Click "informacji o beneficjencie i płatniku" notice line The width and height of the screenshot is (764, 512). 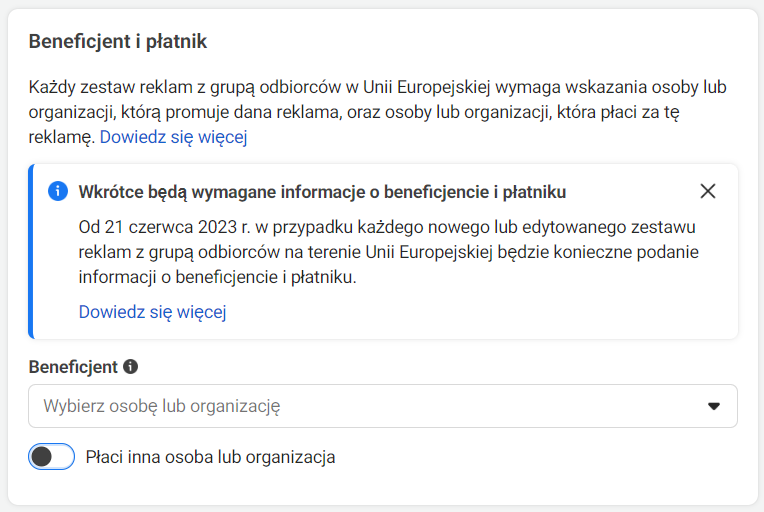(x=217, y=277)
